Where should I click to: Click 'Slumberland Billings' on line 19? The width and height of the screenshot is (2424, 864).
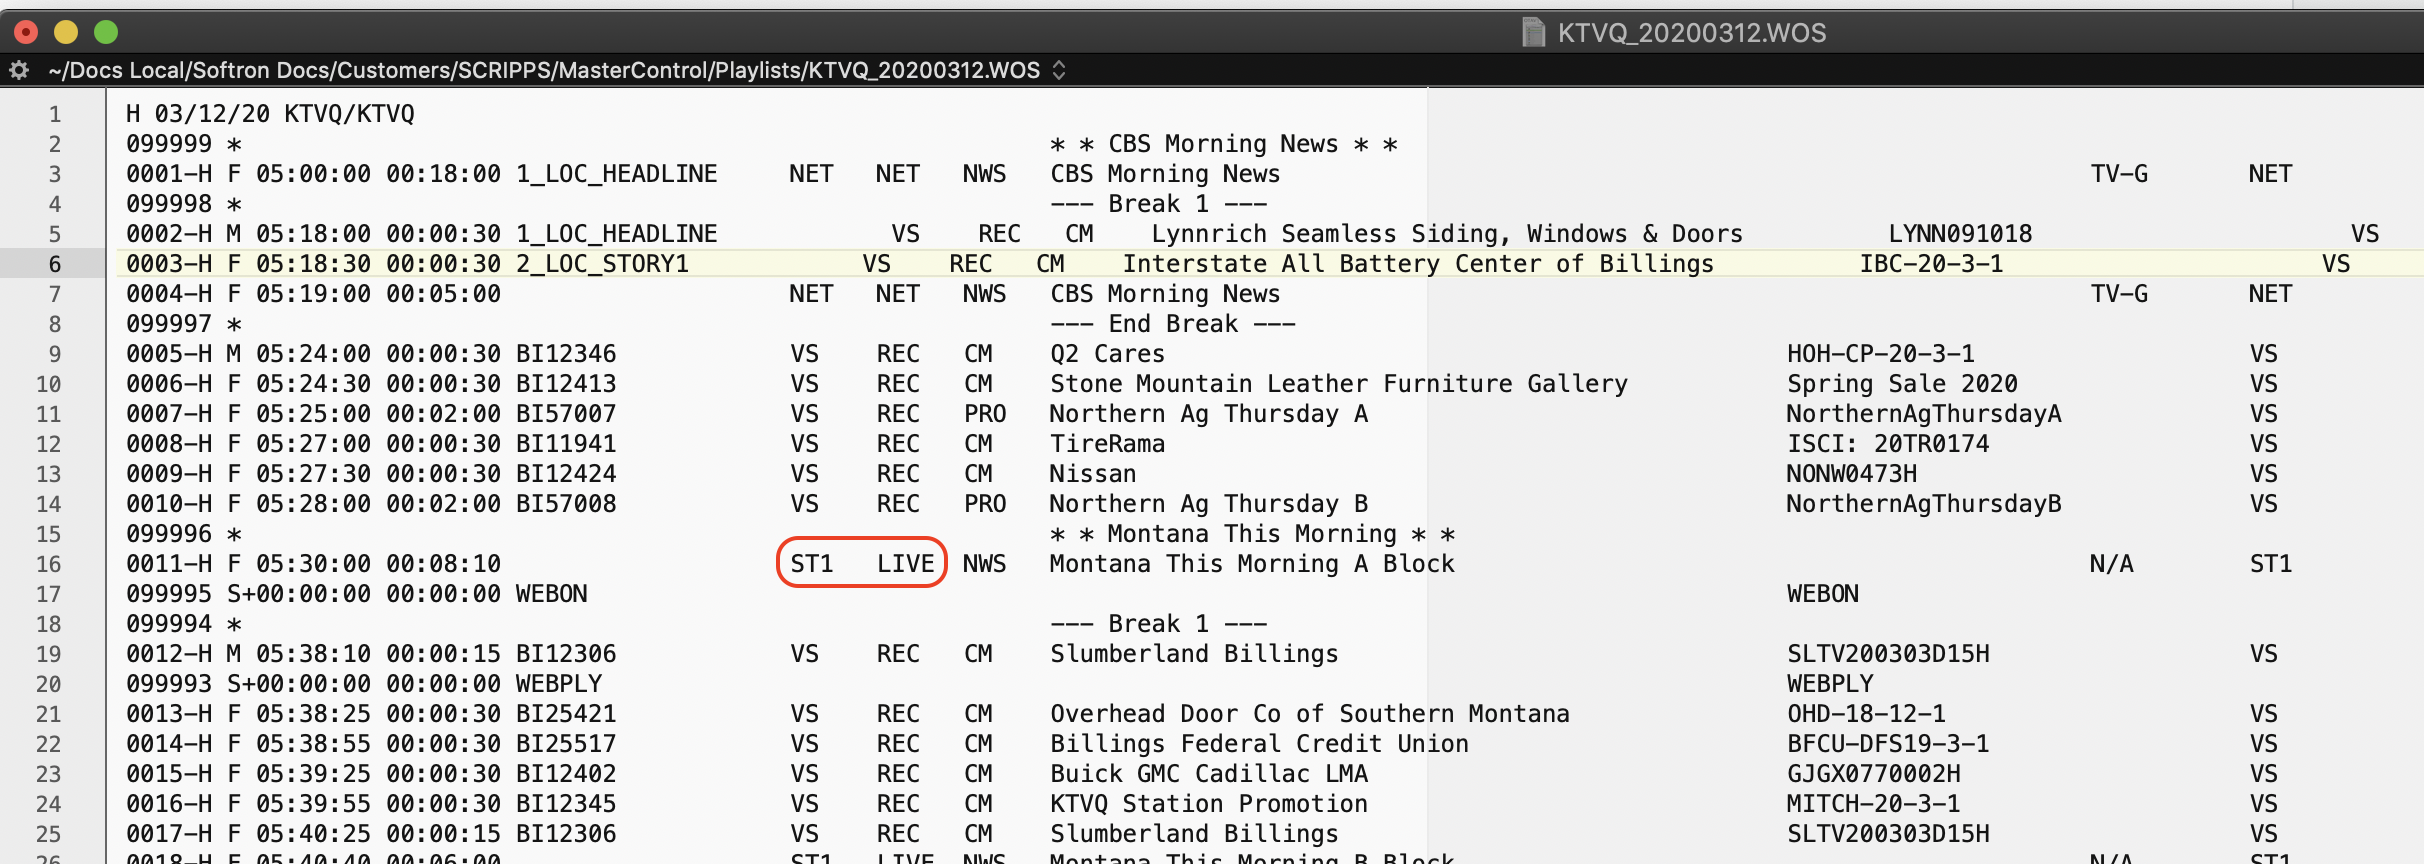[1194, 654]
